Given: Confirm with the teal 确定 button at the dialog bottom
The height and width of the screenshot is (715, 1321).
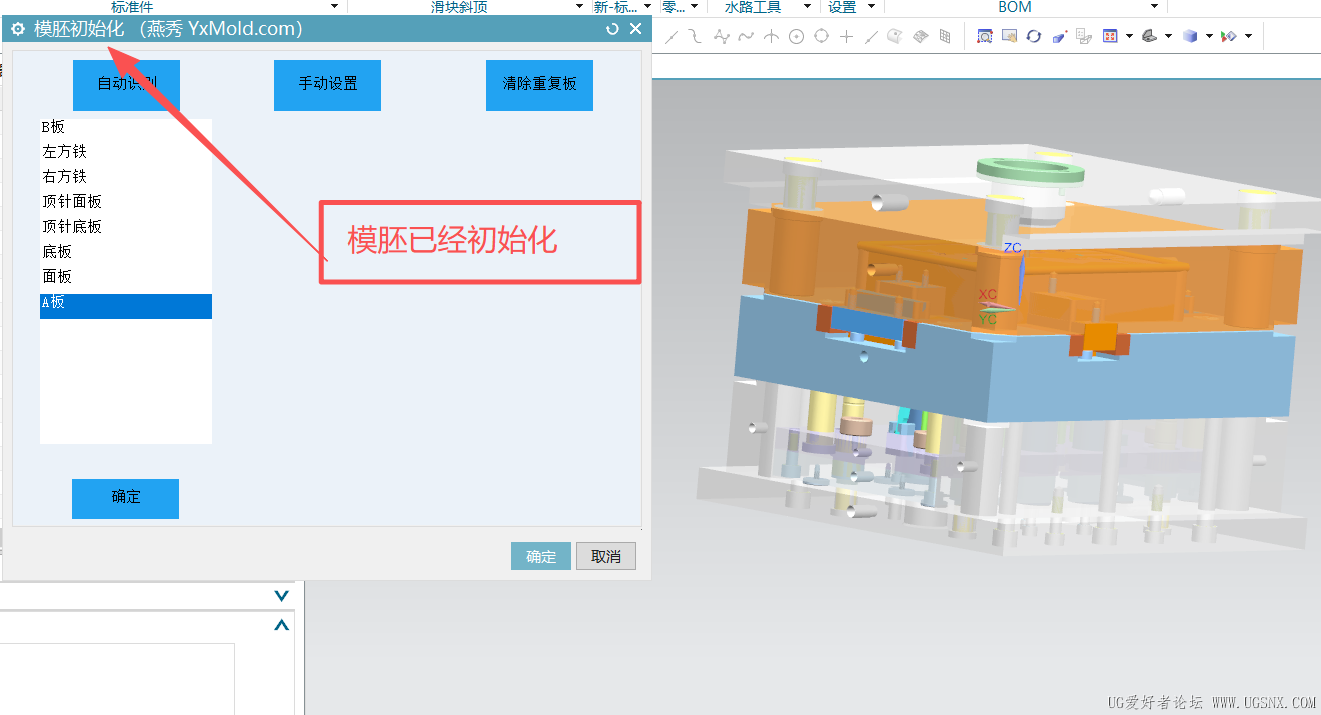Looking at the screenshot, I should [x=541, y=556].
